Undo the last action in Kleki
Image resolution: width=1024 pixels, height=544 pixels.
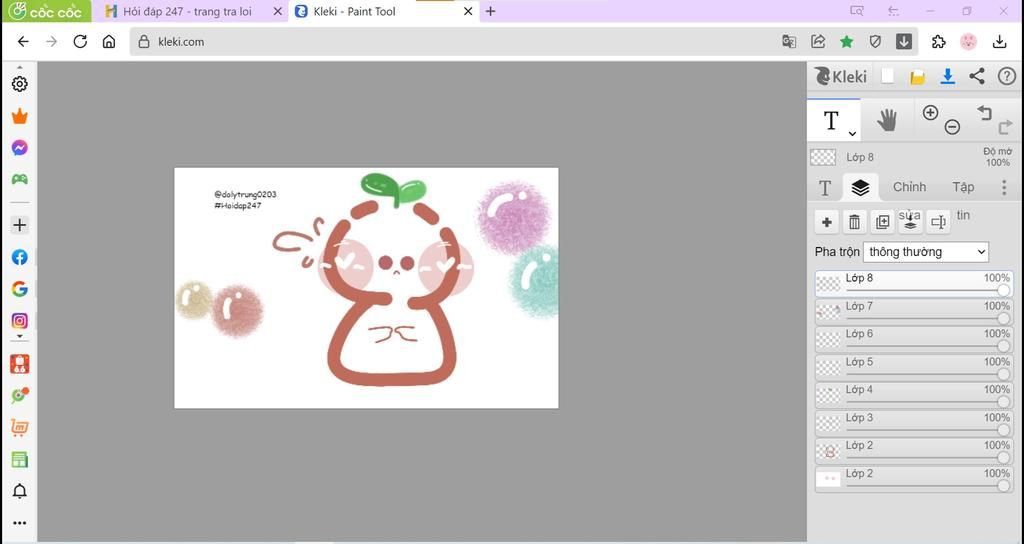click(x=984, y=112)
